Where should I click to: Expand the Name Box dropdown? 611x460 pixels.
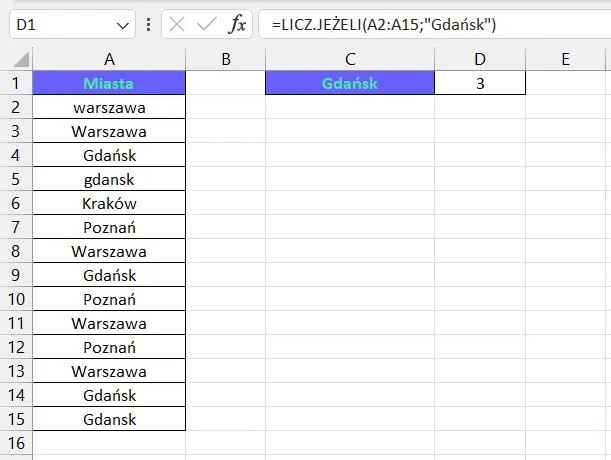click(x=123, y=24)
